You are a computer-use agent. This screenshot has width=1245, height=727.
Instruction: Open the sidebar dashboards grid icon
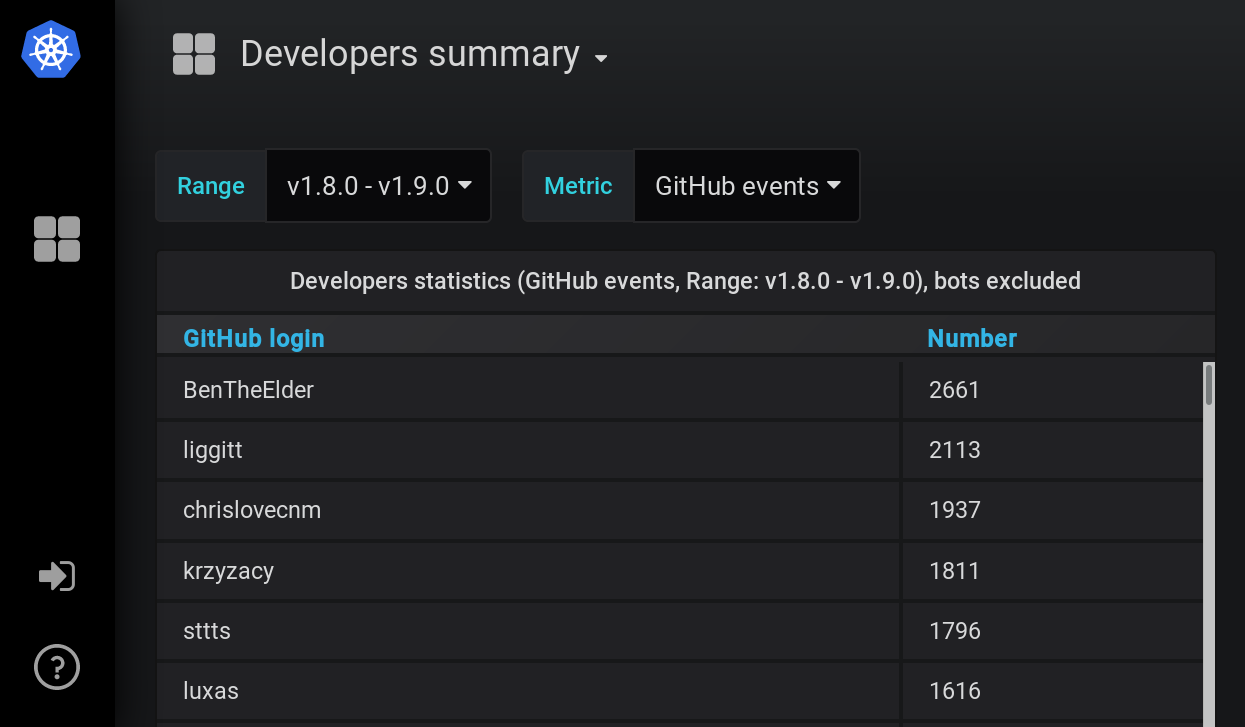[x=57, y=239]
